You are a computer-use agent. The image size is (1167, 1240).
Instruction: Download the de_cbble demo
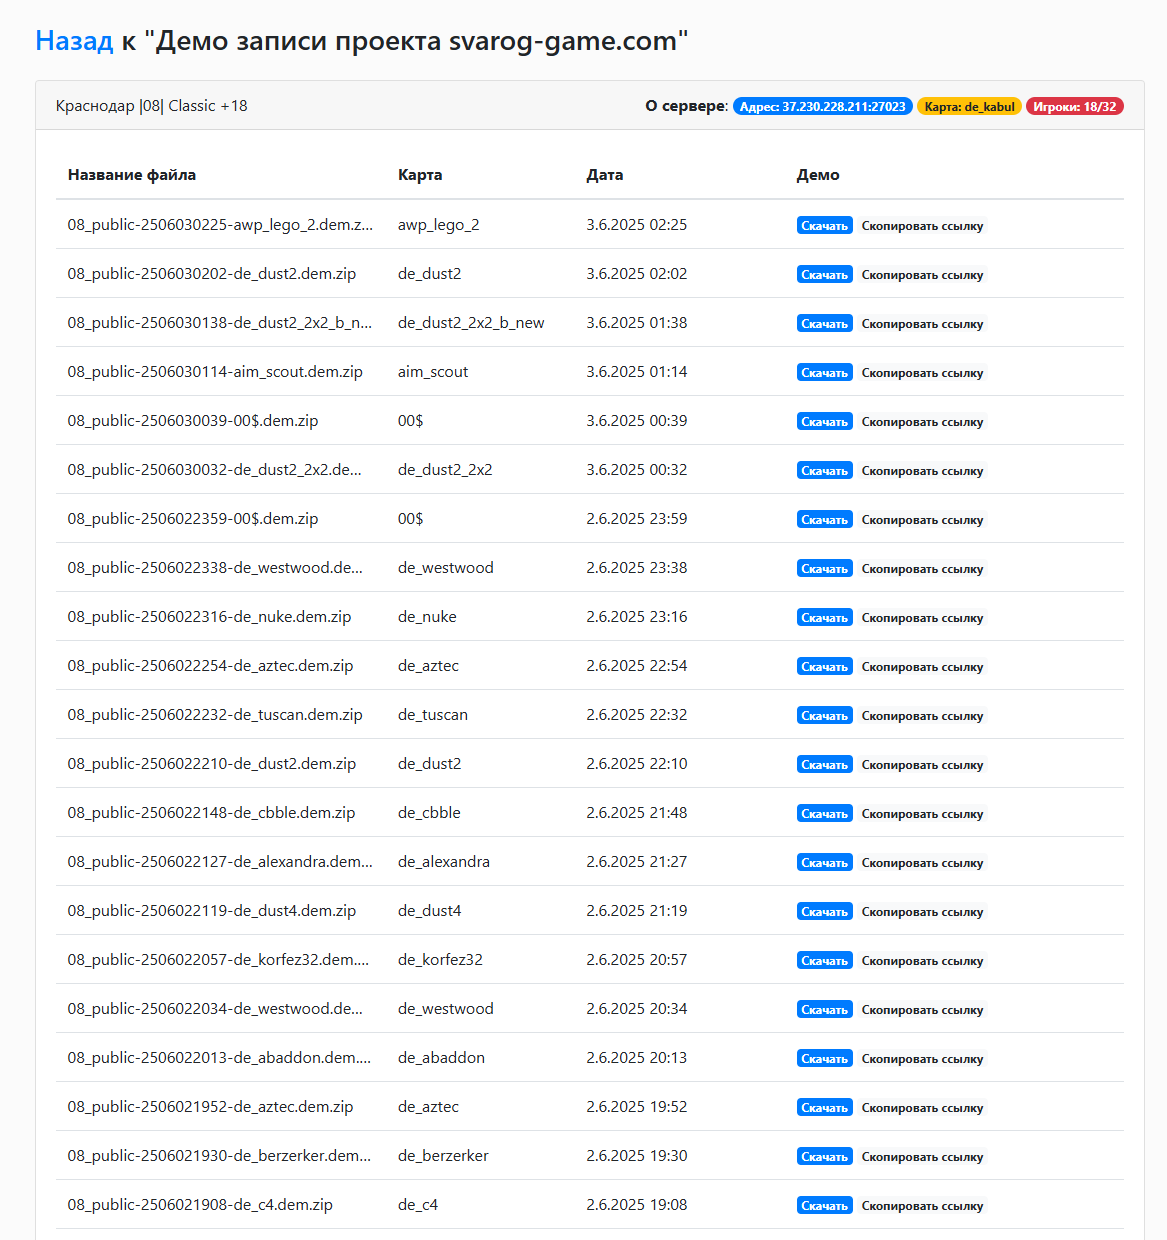coord(825,813)
